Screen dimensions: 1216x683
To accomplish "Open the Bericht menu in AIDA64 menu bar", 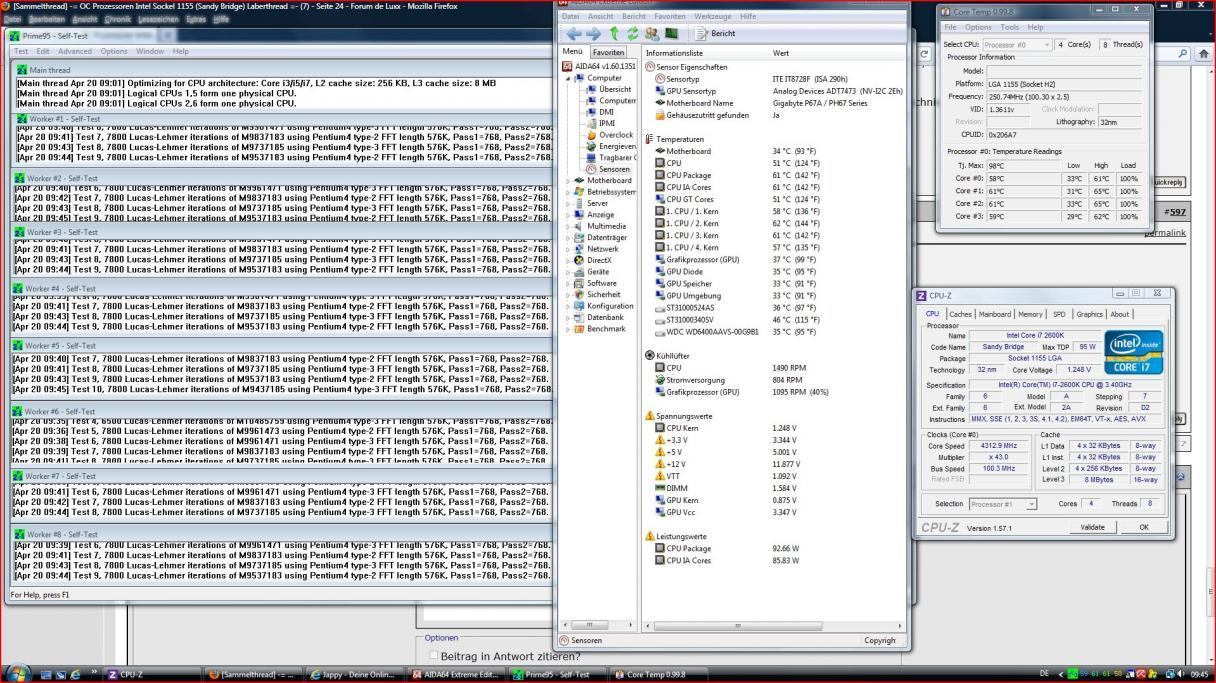I will (634, 16).
